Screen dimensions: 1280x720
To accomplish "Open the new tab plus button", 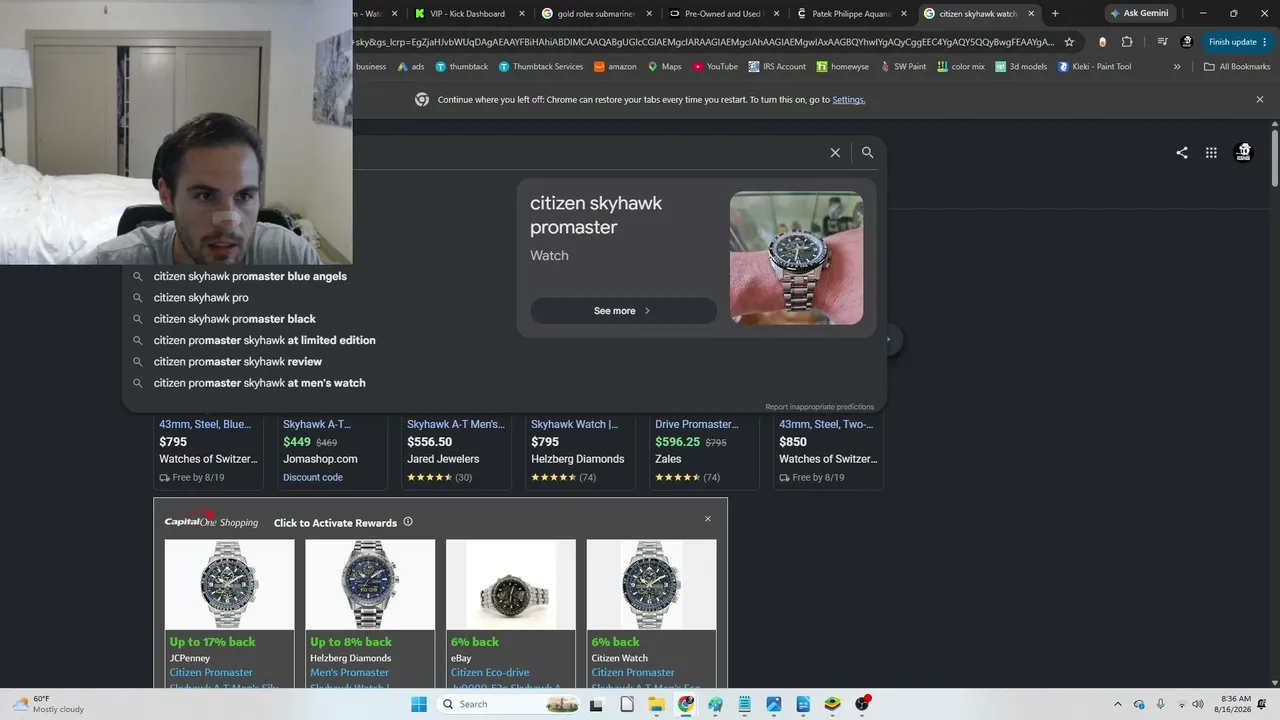I will pyautogui.click(x=1055, y=14).
